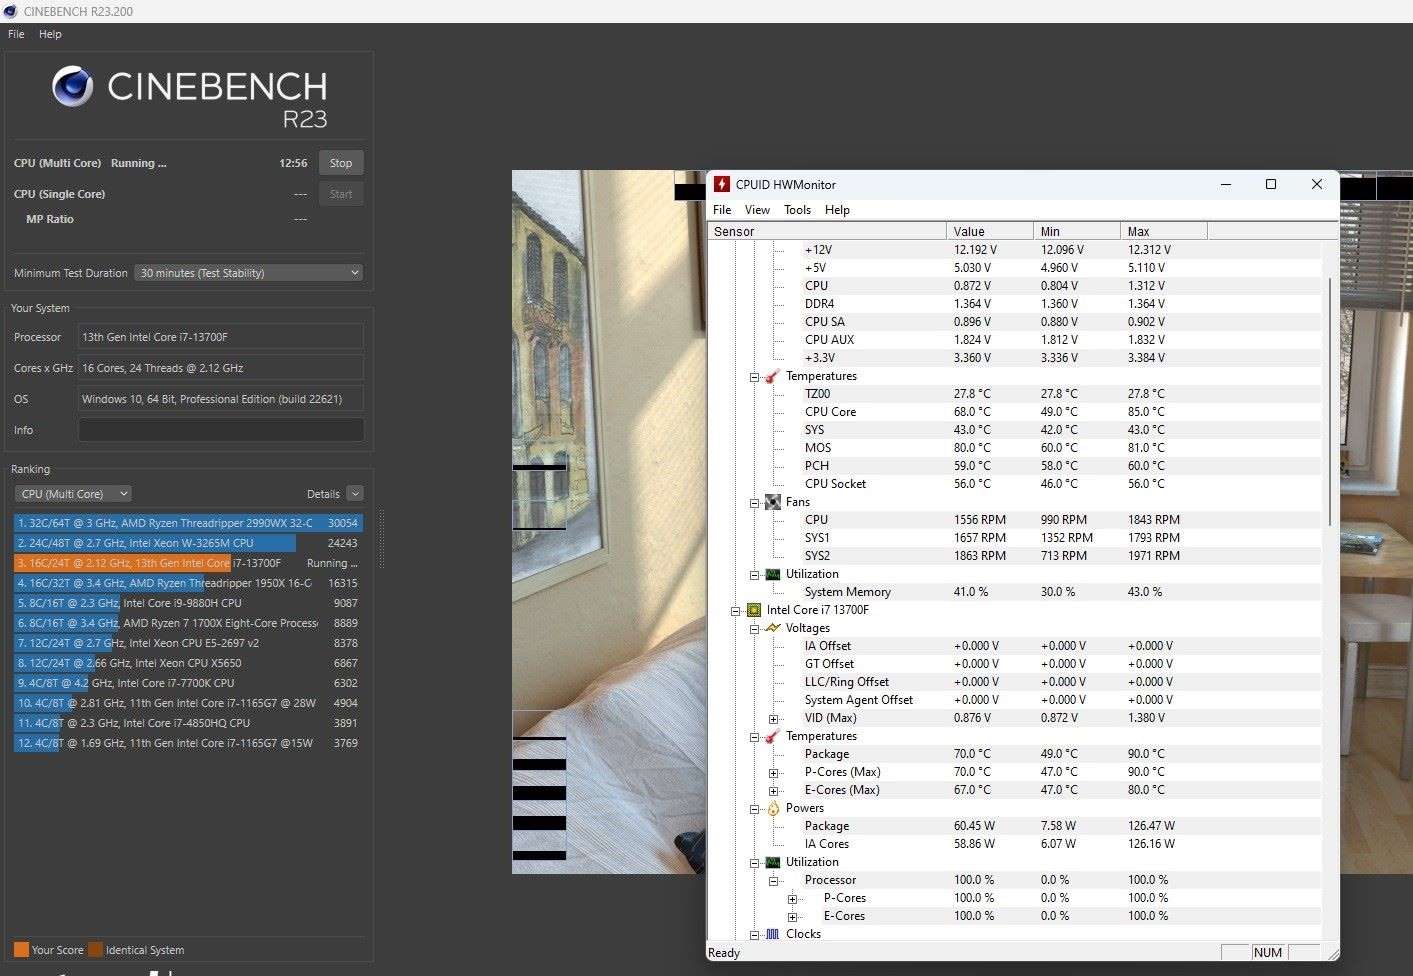The height and width of the screenshot is (976, 1413).
Task: Click the CPU chip icon beside Intel Core i7 13700F
Action: (753, 610)
